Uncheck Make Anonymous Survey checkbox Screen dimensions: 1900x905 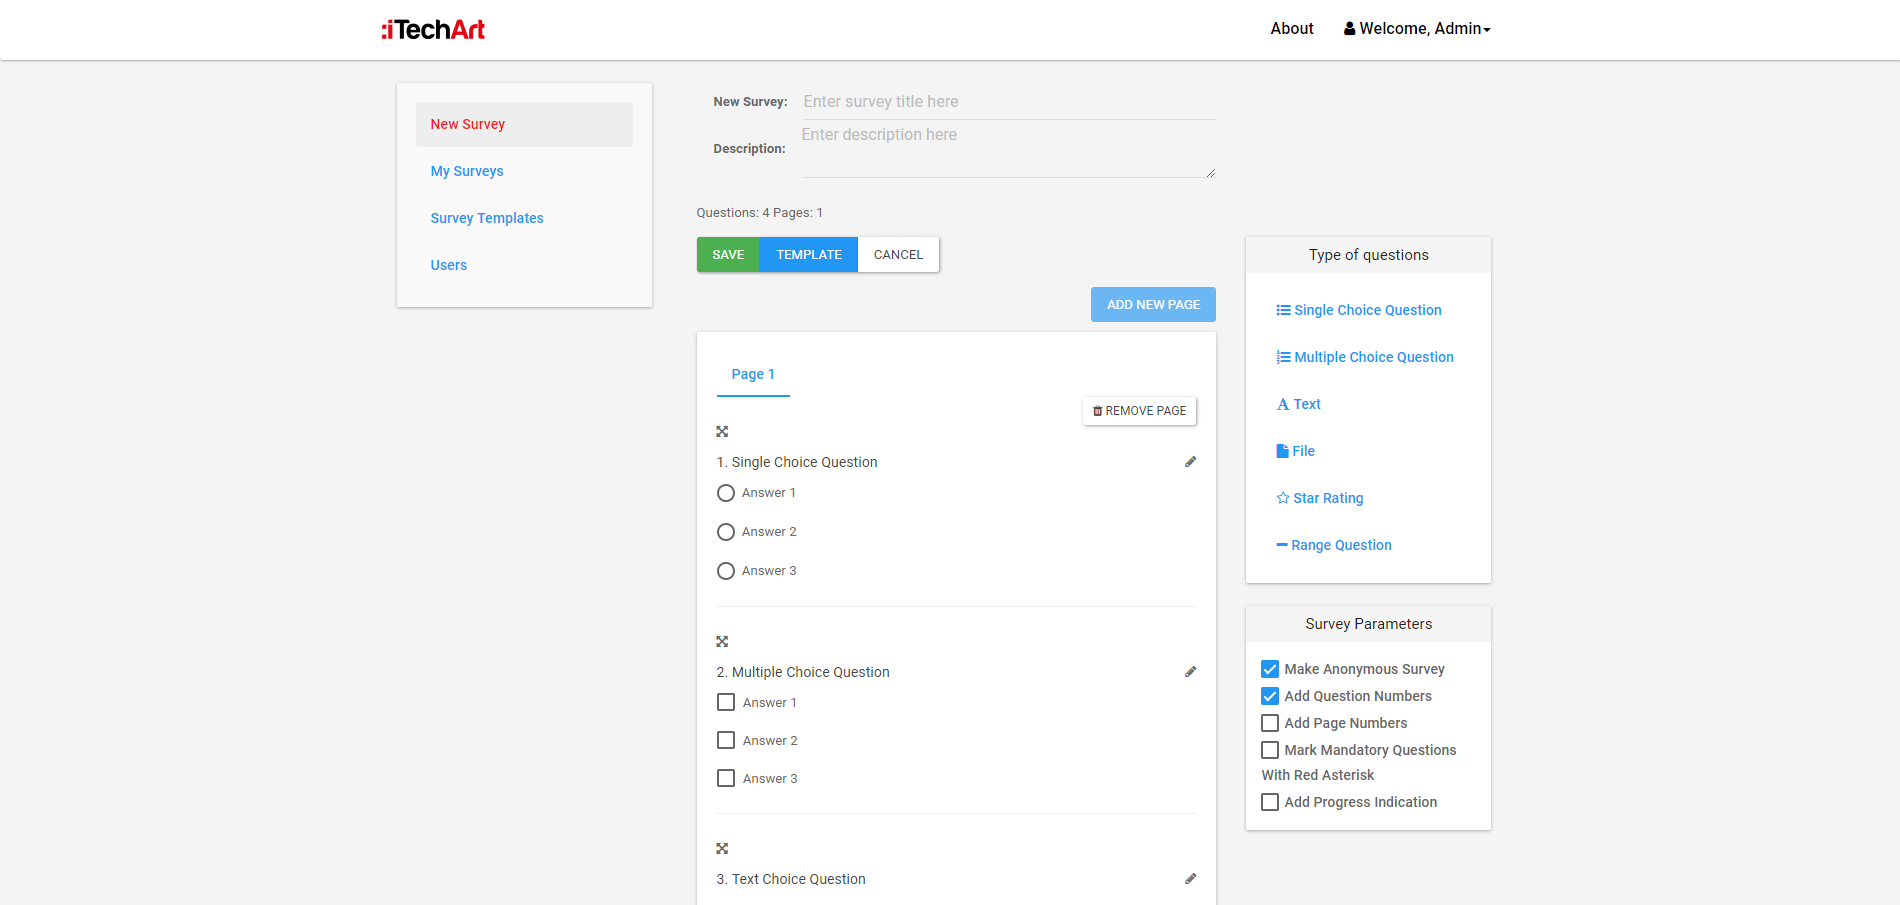click(1270, 669)
